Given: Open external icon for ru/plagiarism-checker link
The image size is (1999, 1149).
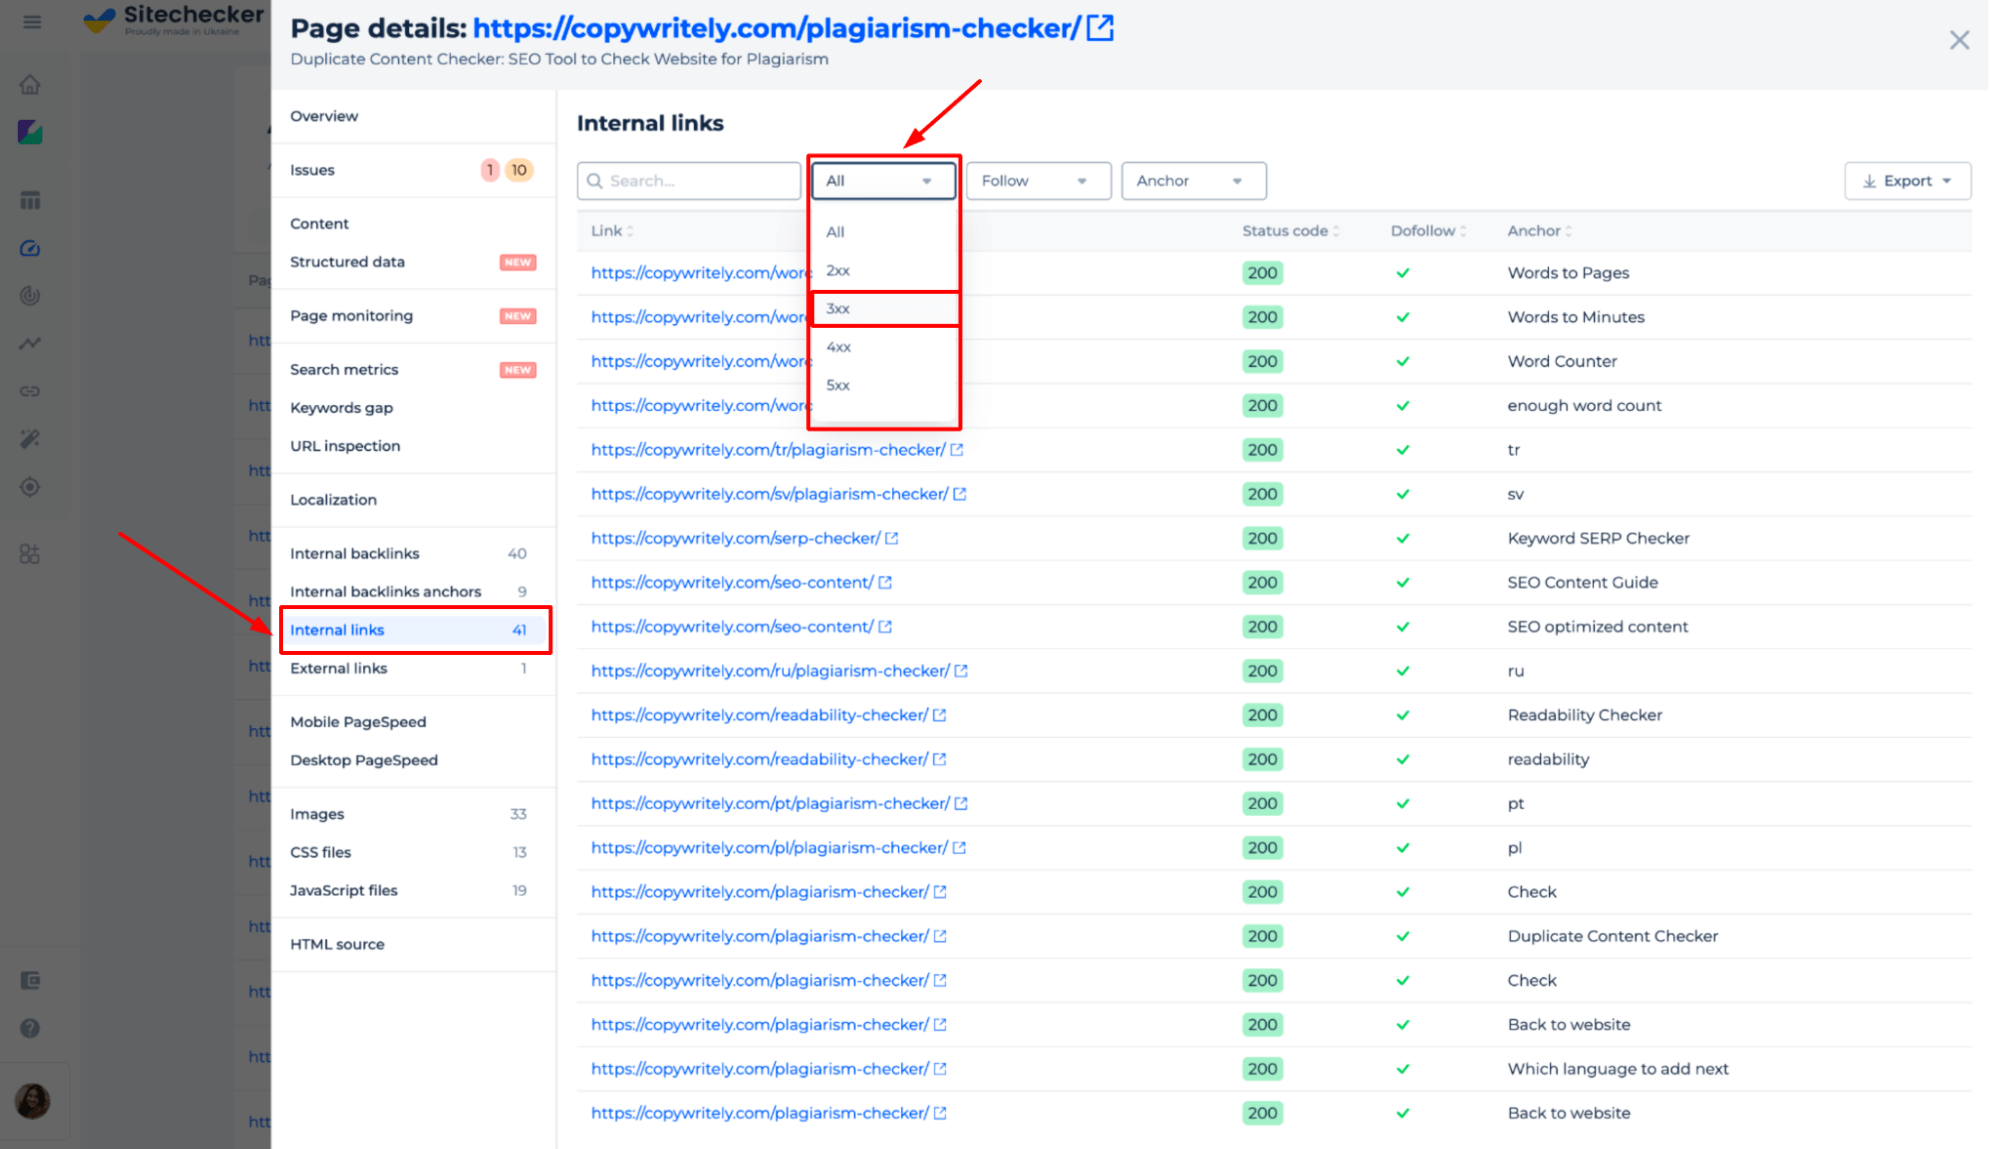Looking at the screenshot, I should (x=961, y=671).
